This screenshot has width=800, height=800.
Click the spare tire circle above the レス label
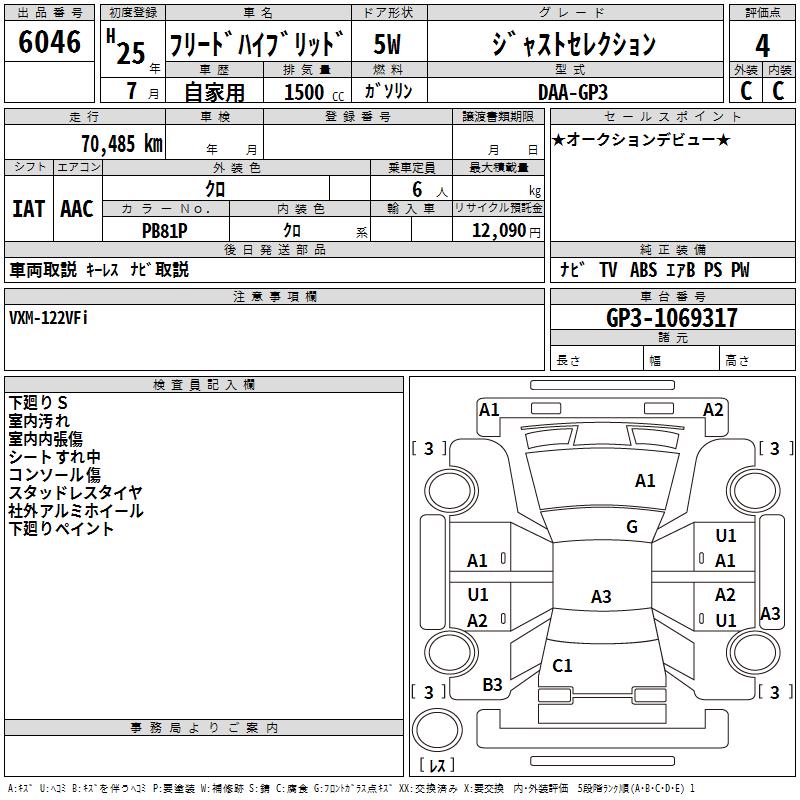pos(437,731)
